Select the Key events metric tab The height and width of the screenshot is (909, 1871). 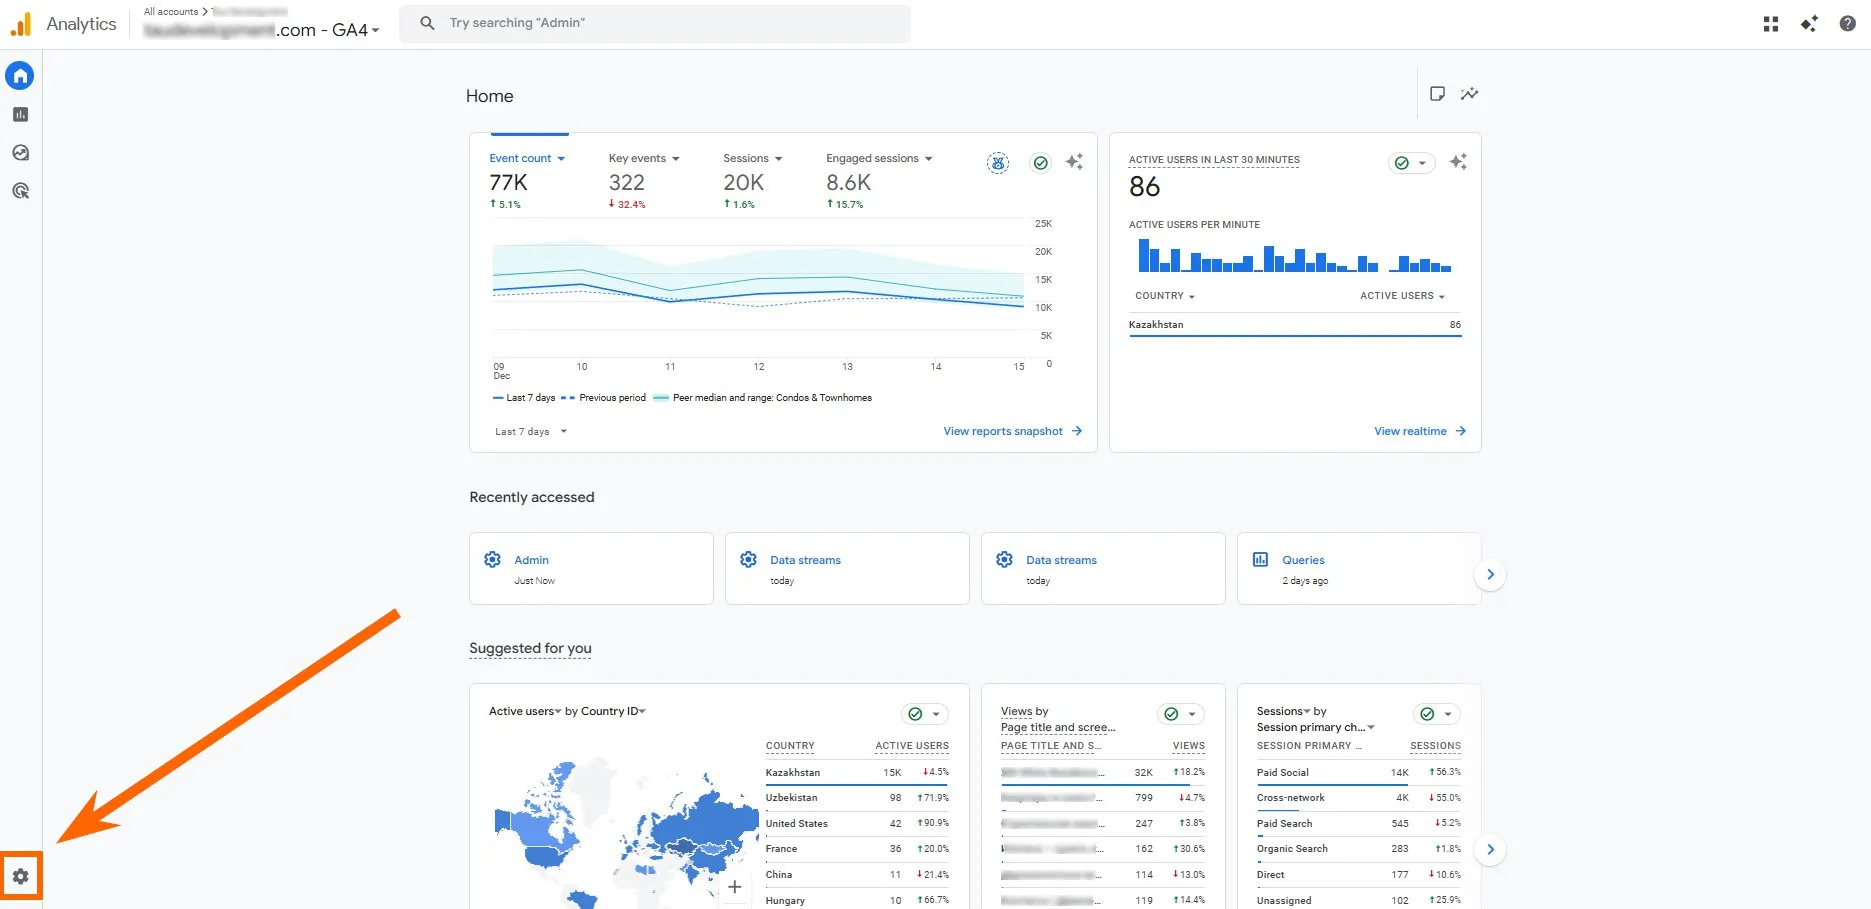(x=643, y=159)
